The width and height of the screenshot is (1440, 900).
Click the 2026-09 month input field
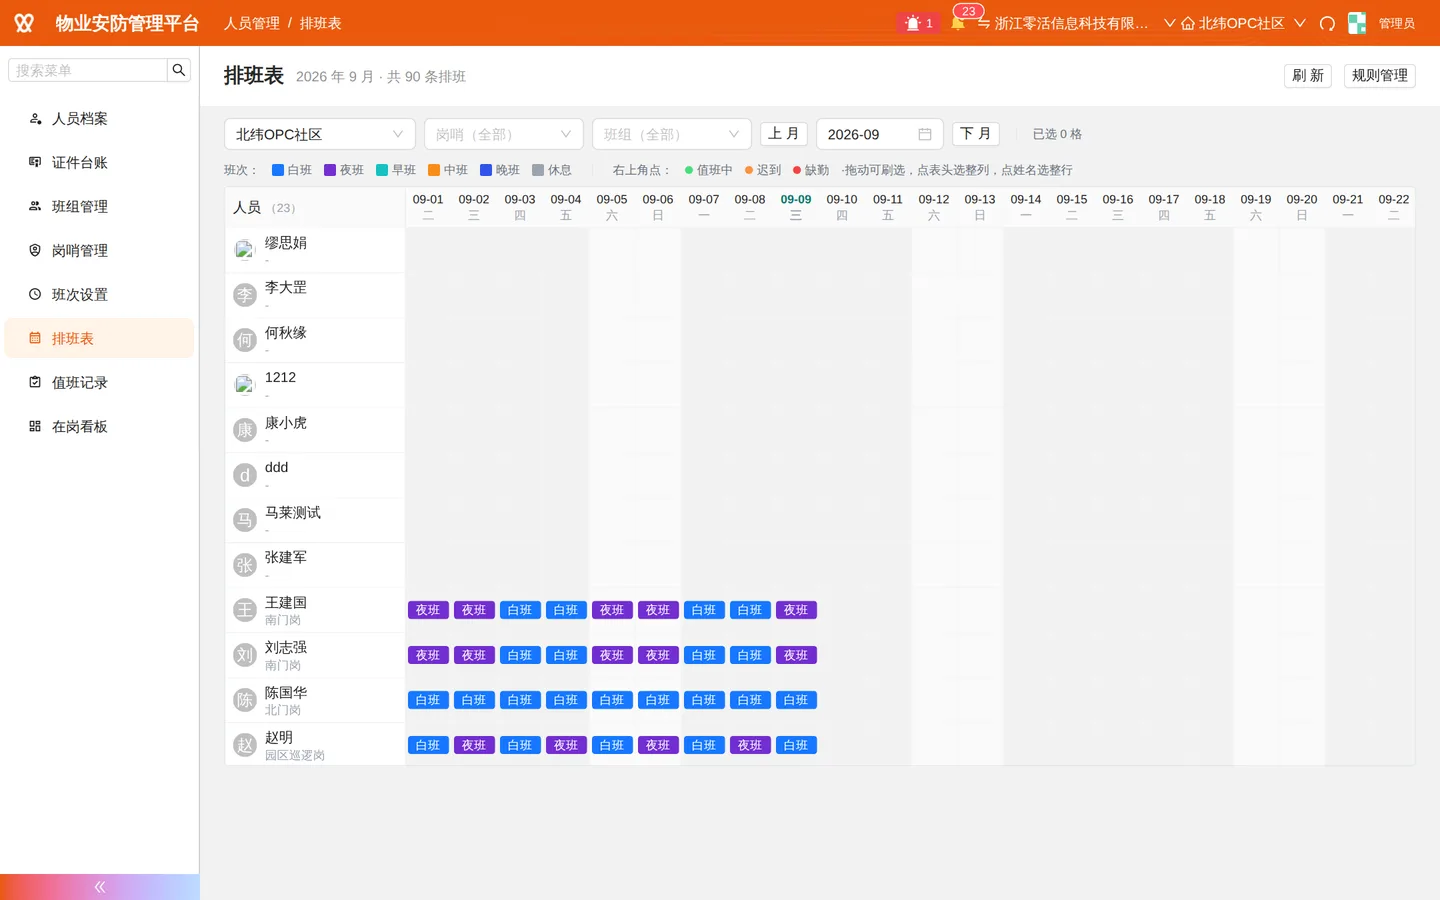point(880,134)
